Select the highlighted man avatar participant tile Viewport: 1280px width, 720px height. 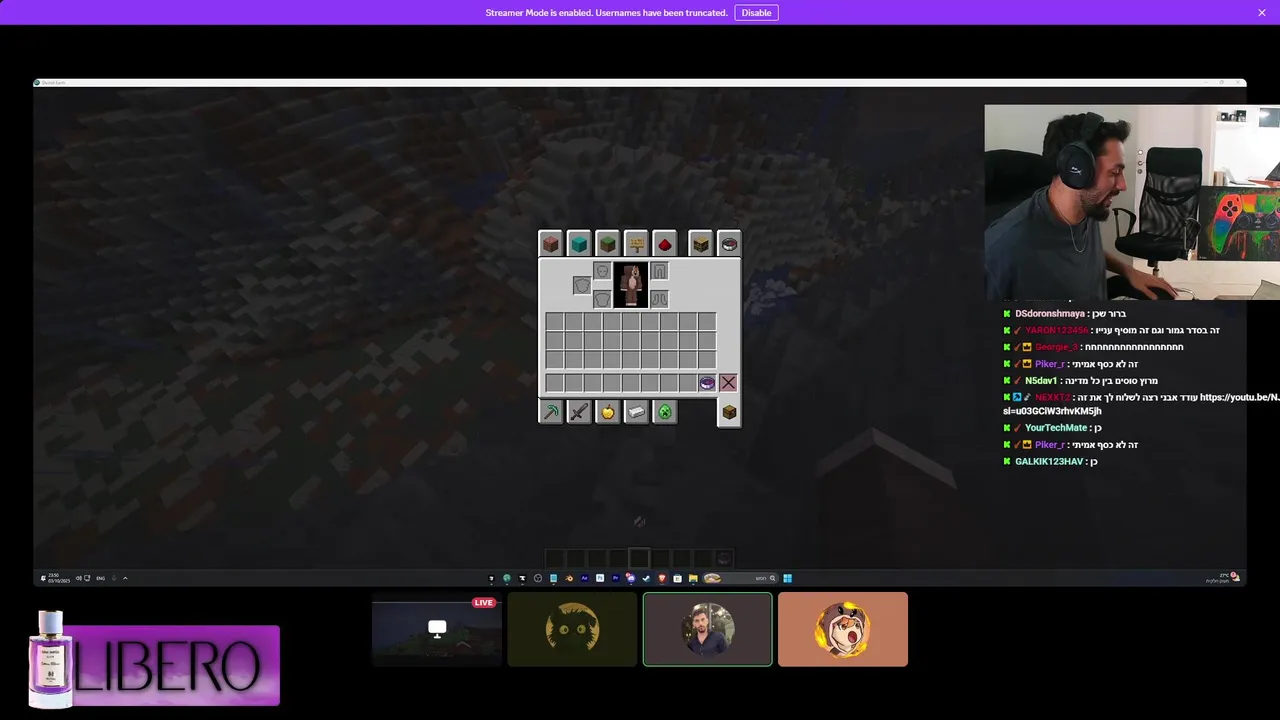coord(708,629)
